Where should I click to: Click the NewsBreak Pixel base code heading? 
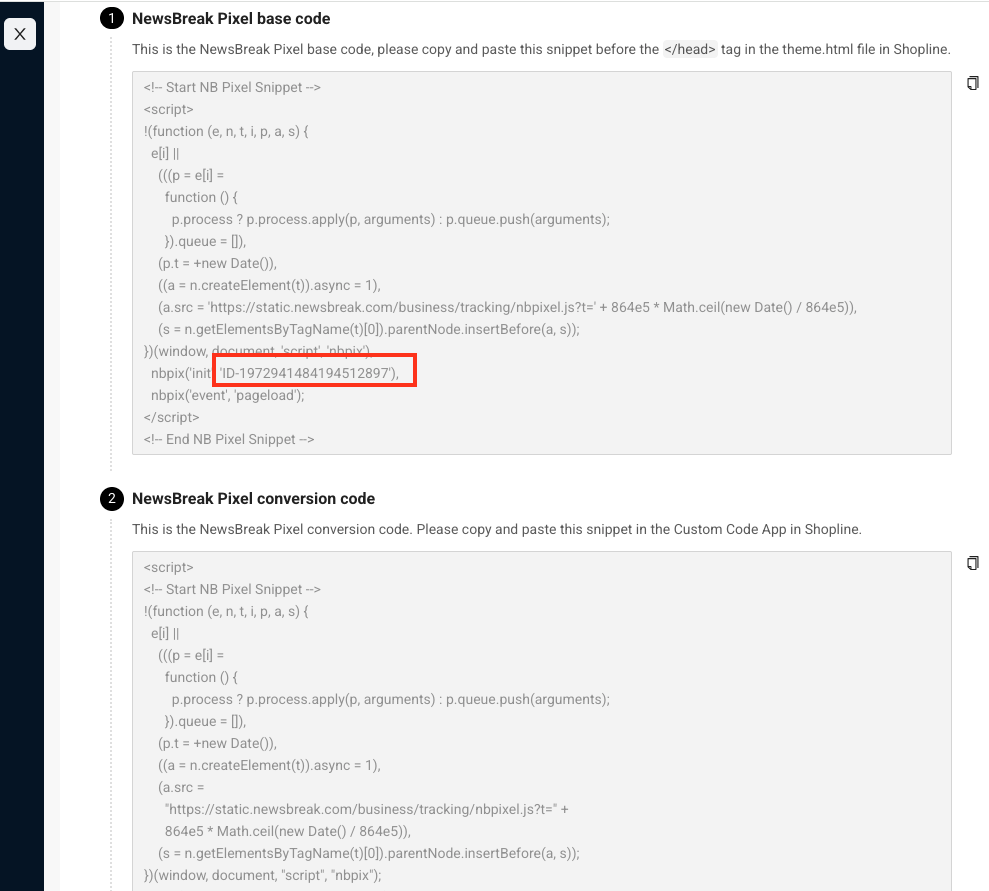(231, 19)
